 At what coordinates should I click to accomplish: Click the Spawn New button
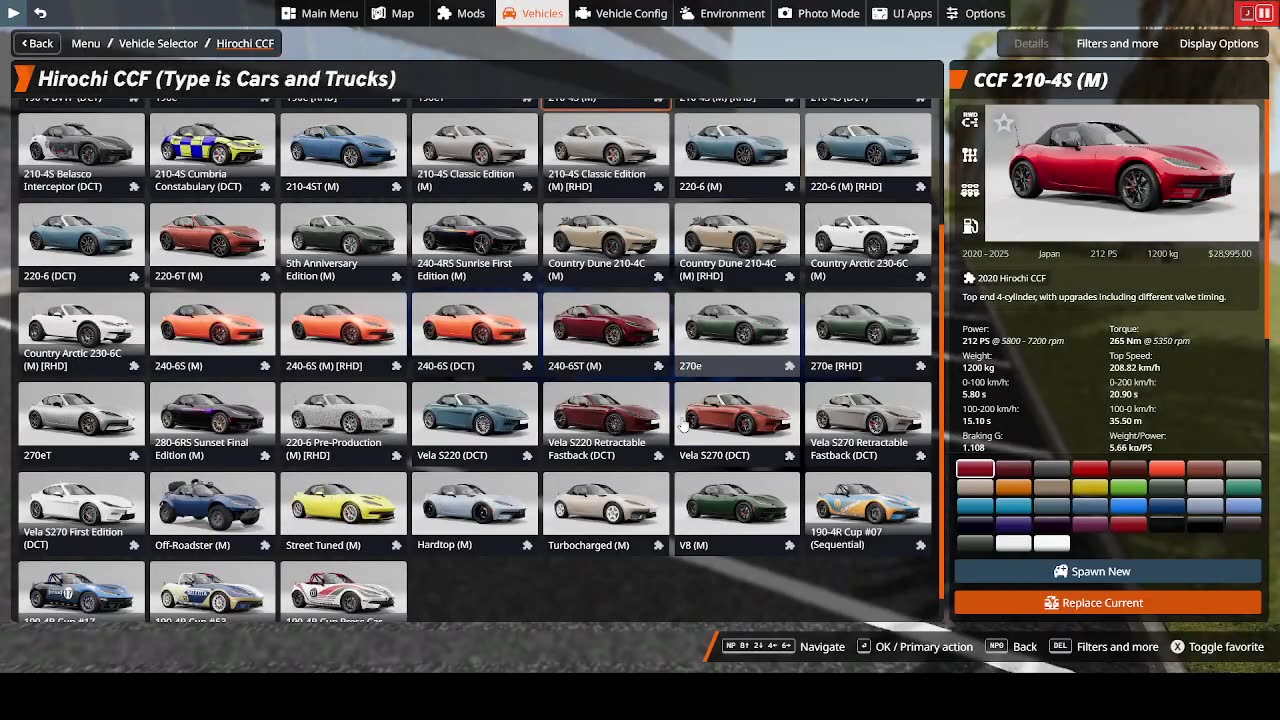[1108, 572]
